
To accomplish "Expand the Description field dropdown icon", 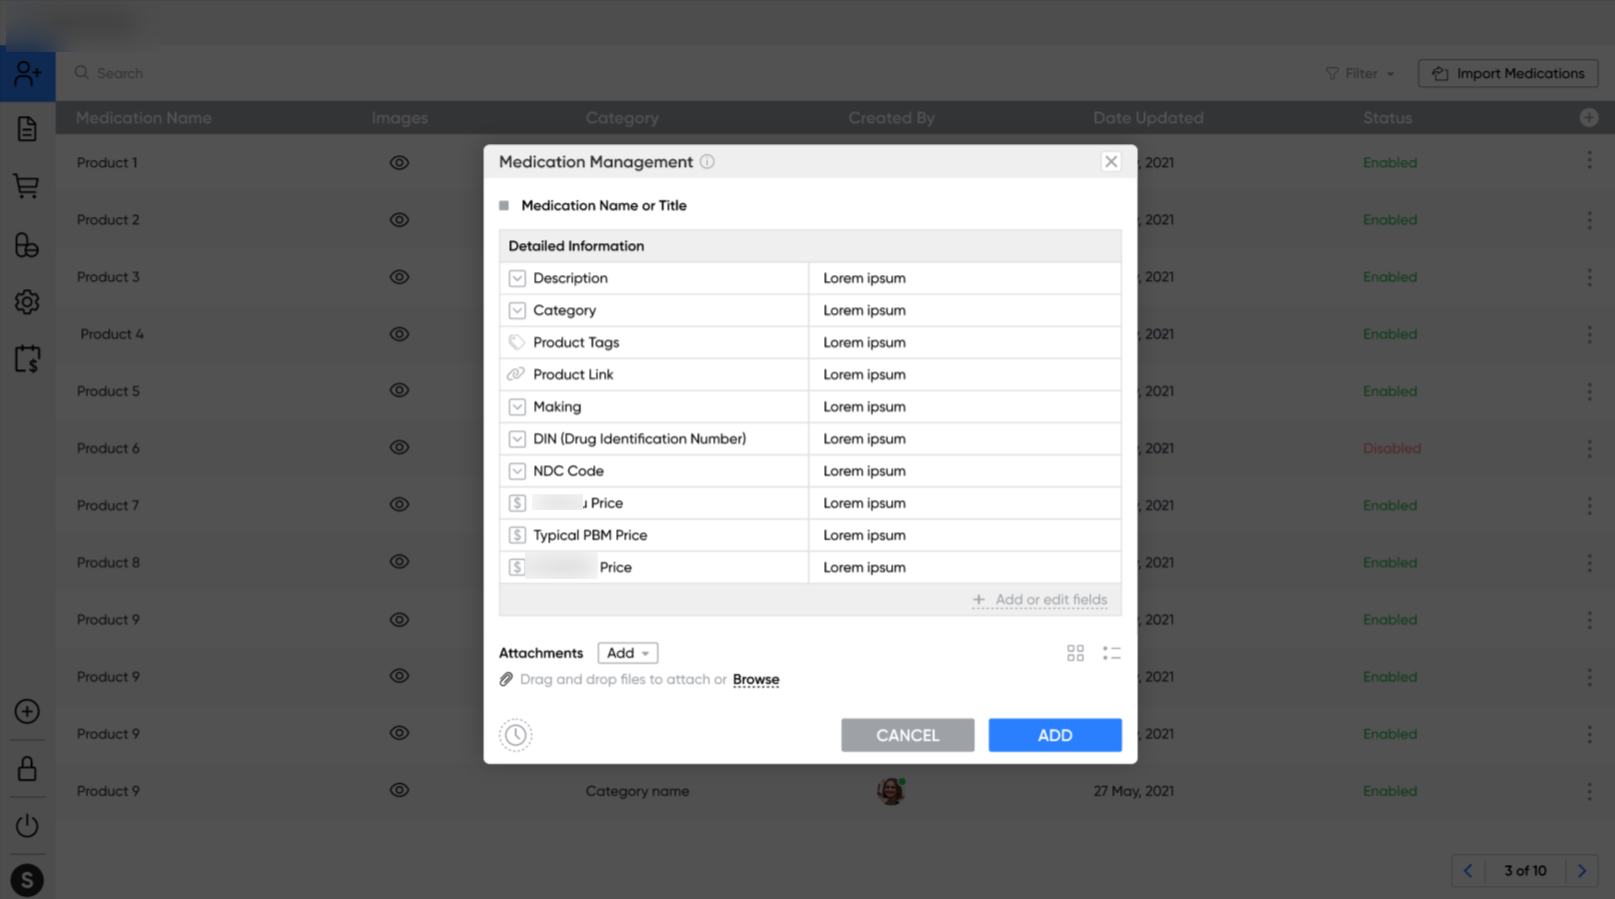I will coord(517,278).
